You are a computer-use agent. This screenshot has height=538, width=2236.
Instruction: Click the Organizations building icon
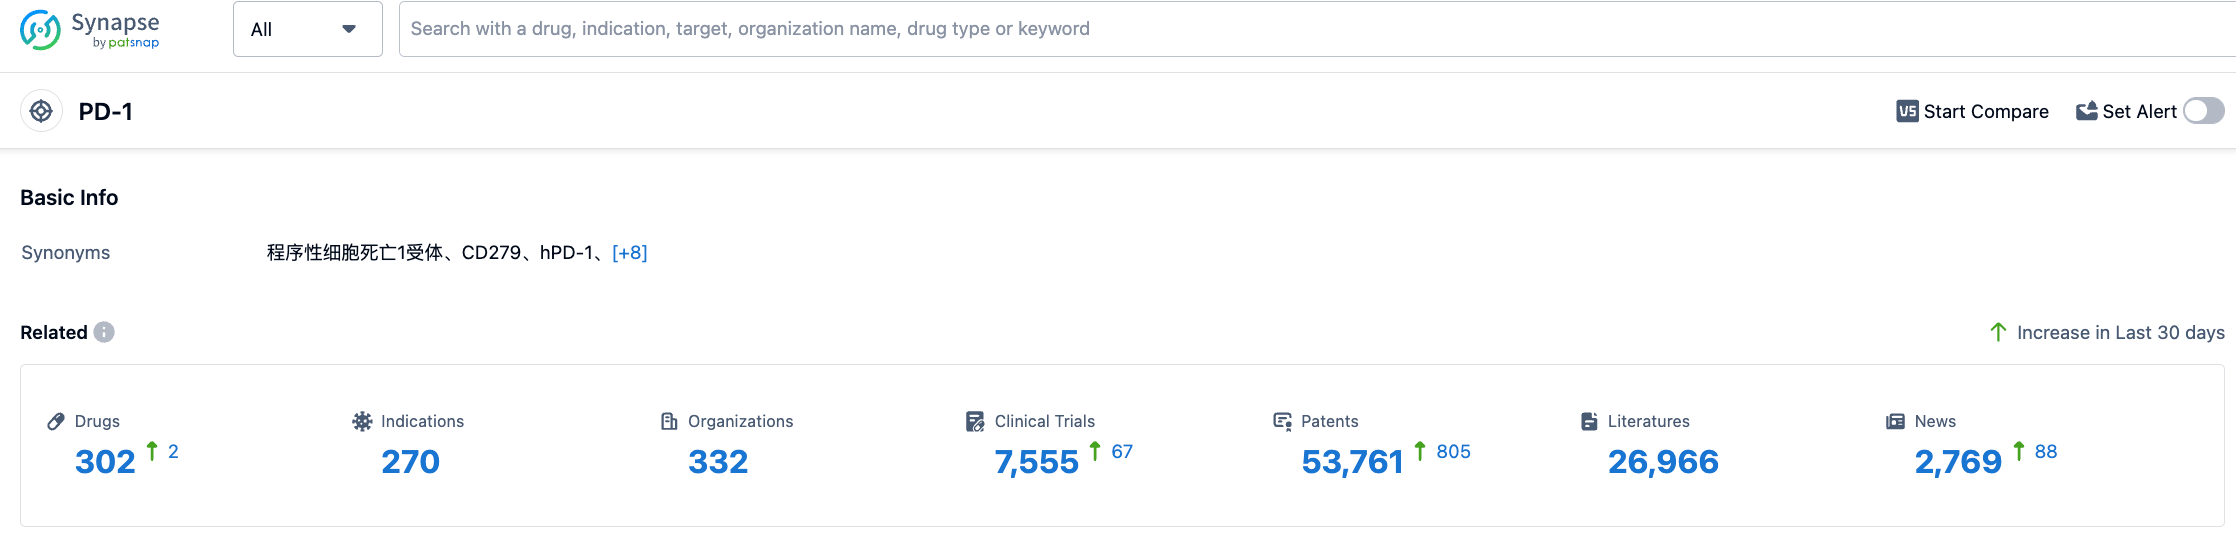click(x=669, y=421)
